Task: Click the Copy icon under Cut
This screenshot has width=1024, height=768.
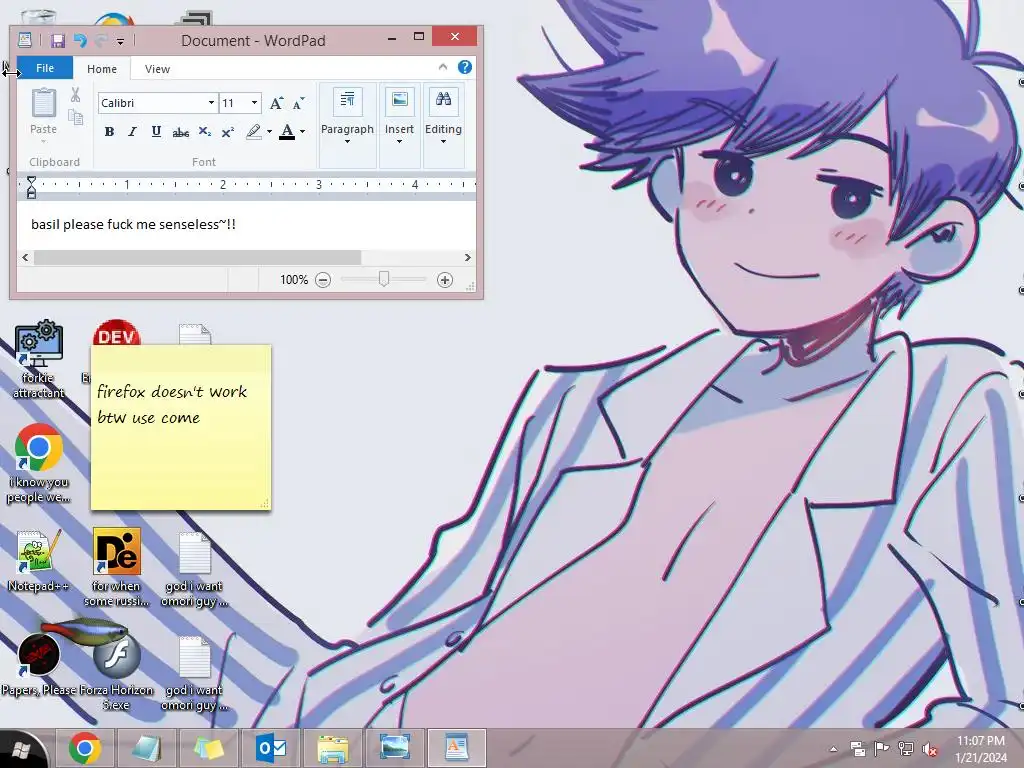Action: [x=76, y=118]
